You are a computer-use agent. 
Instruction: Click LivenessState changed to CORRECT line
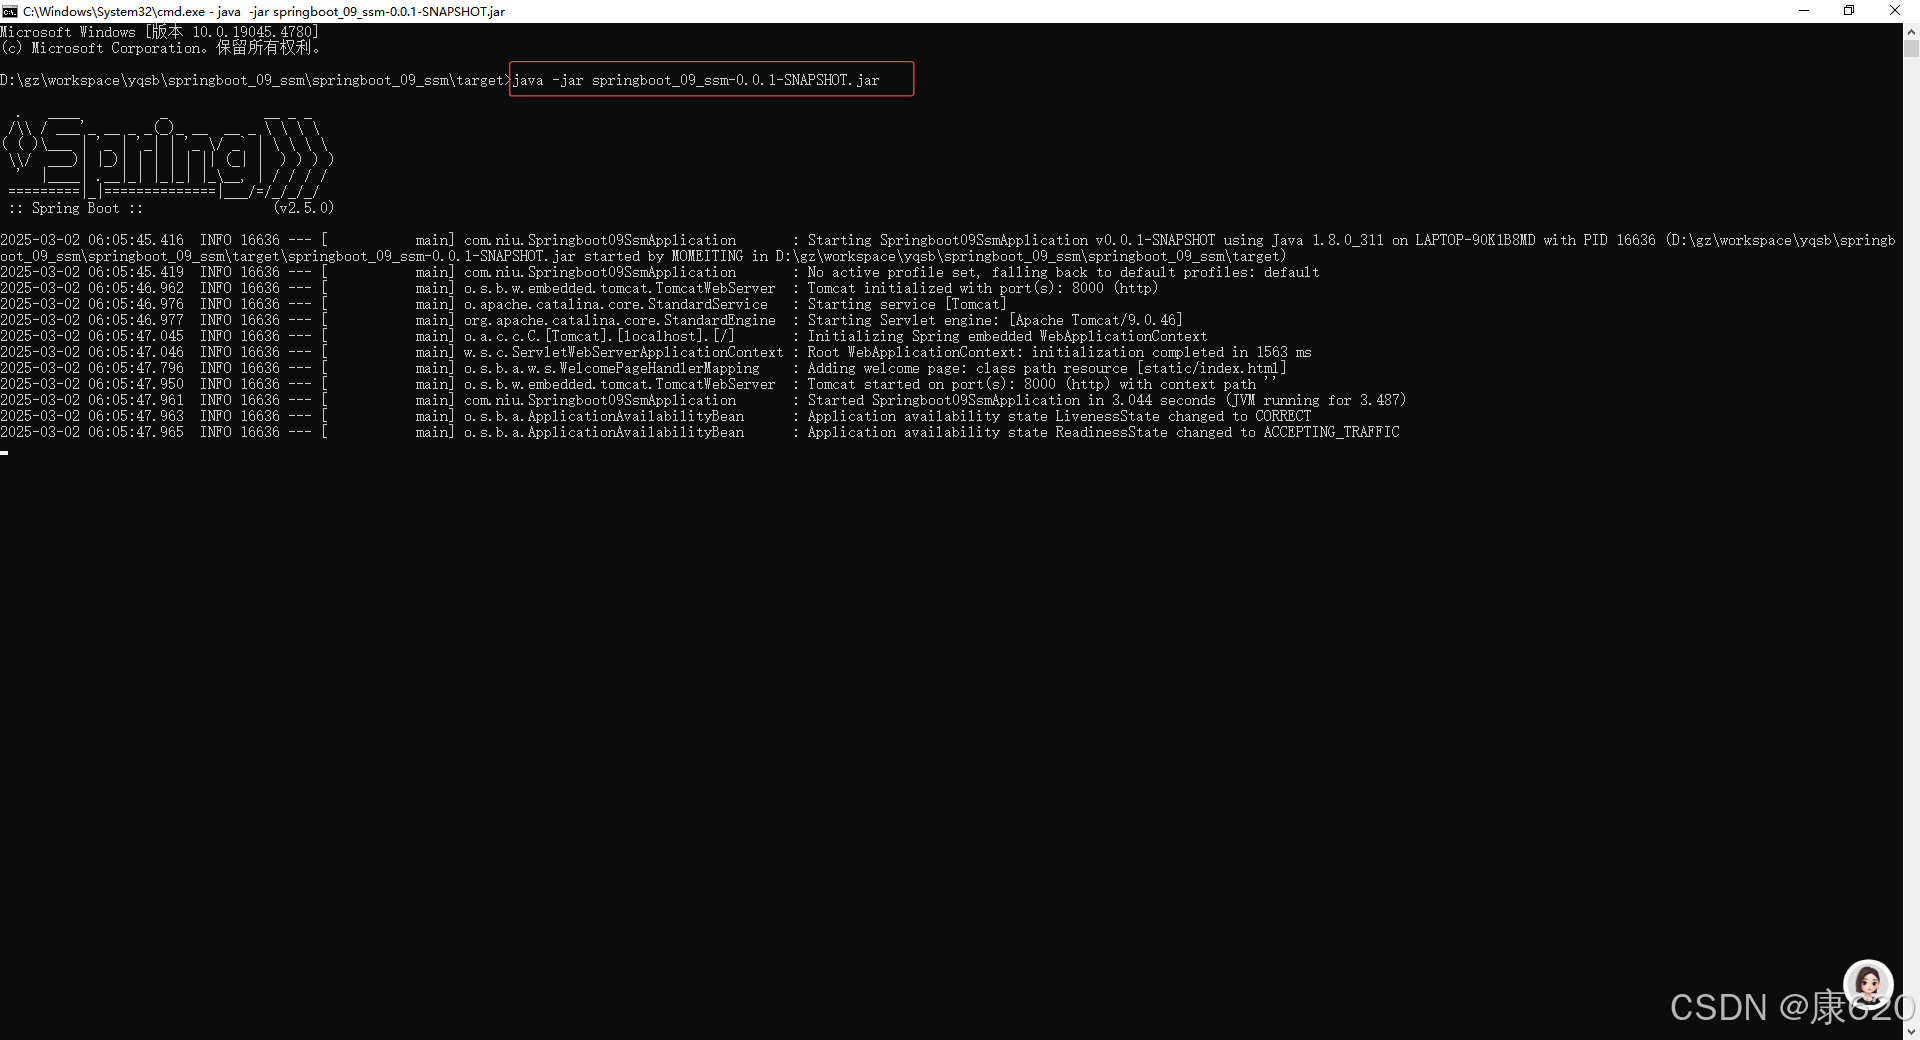(656, 416)
